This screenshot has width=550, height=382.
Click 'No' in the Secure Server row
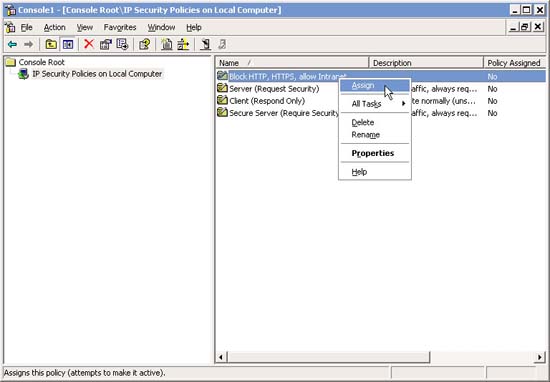tap(492, 113)
